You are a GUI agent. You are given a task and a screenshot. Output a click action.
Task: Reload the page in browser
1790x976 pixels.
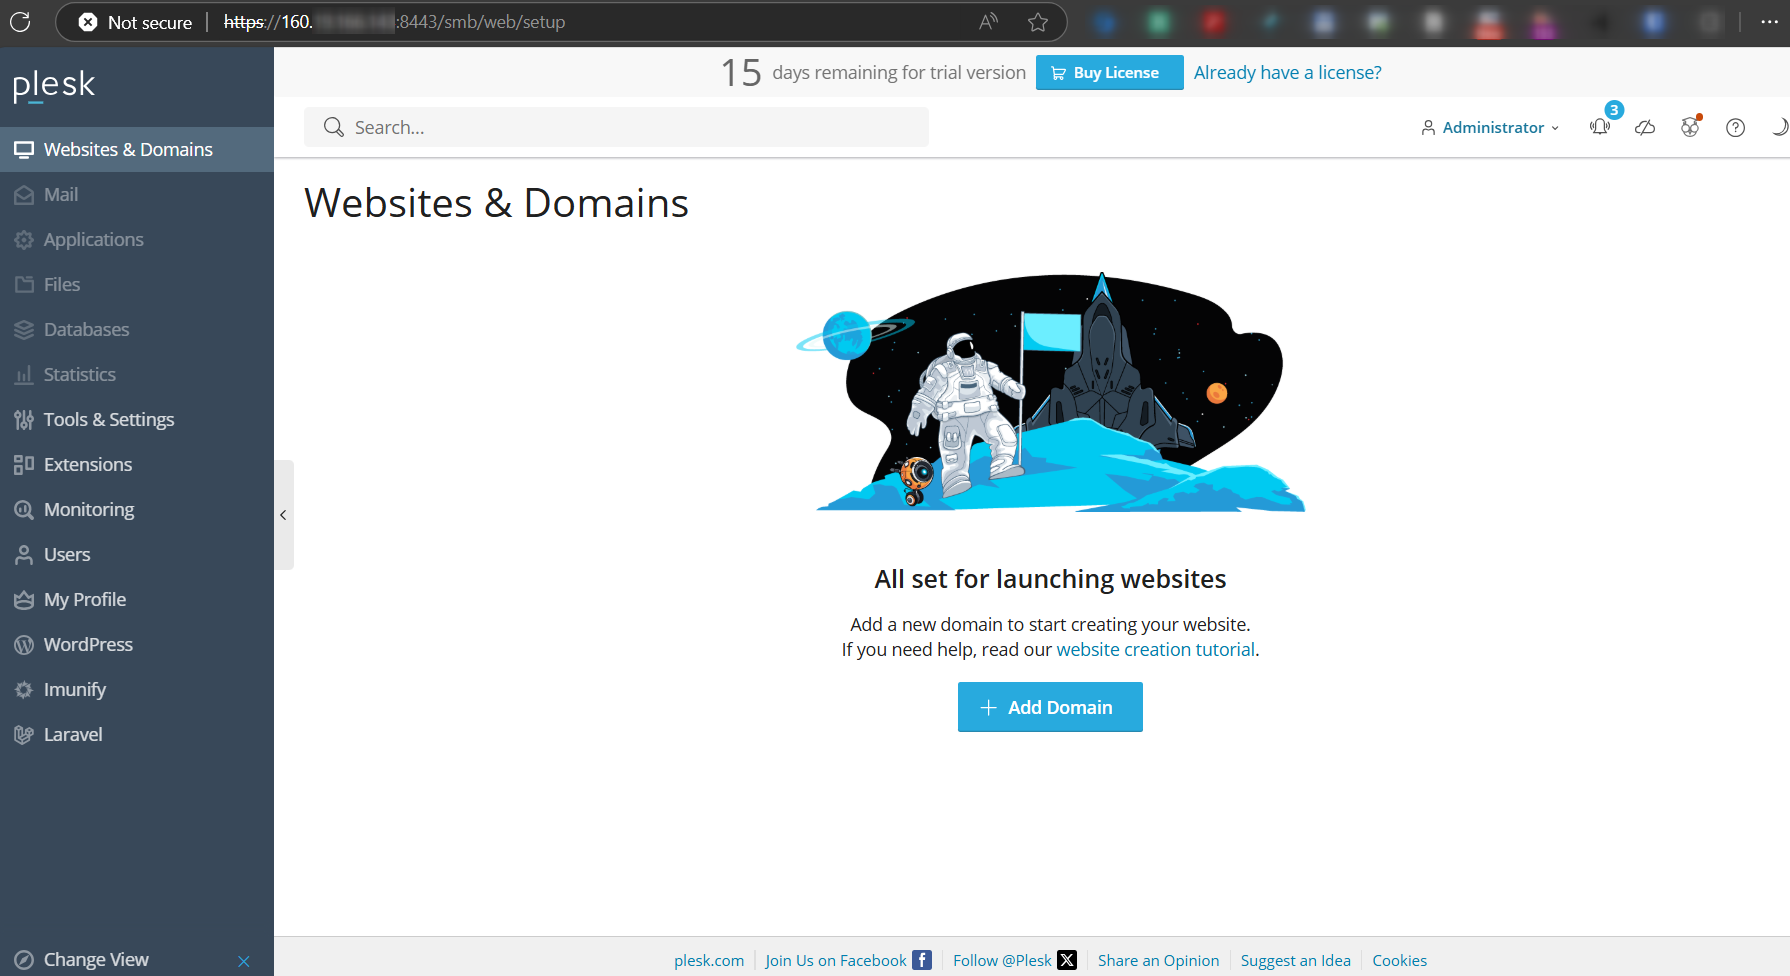coord(20,21)
